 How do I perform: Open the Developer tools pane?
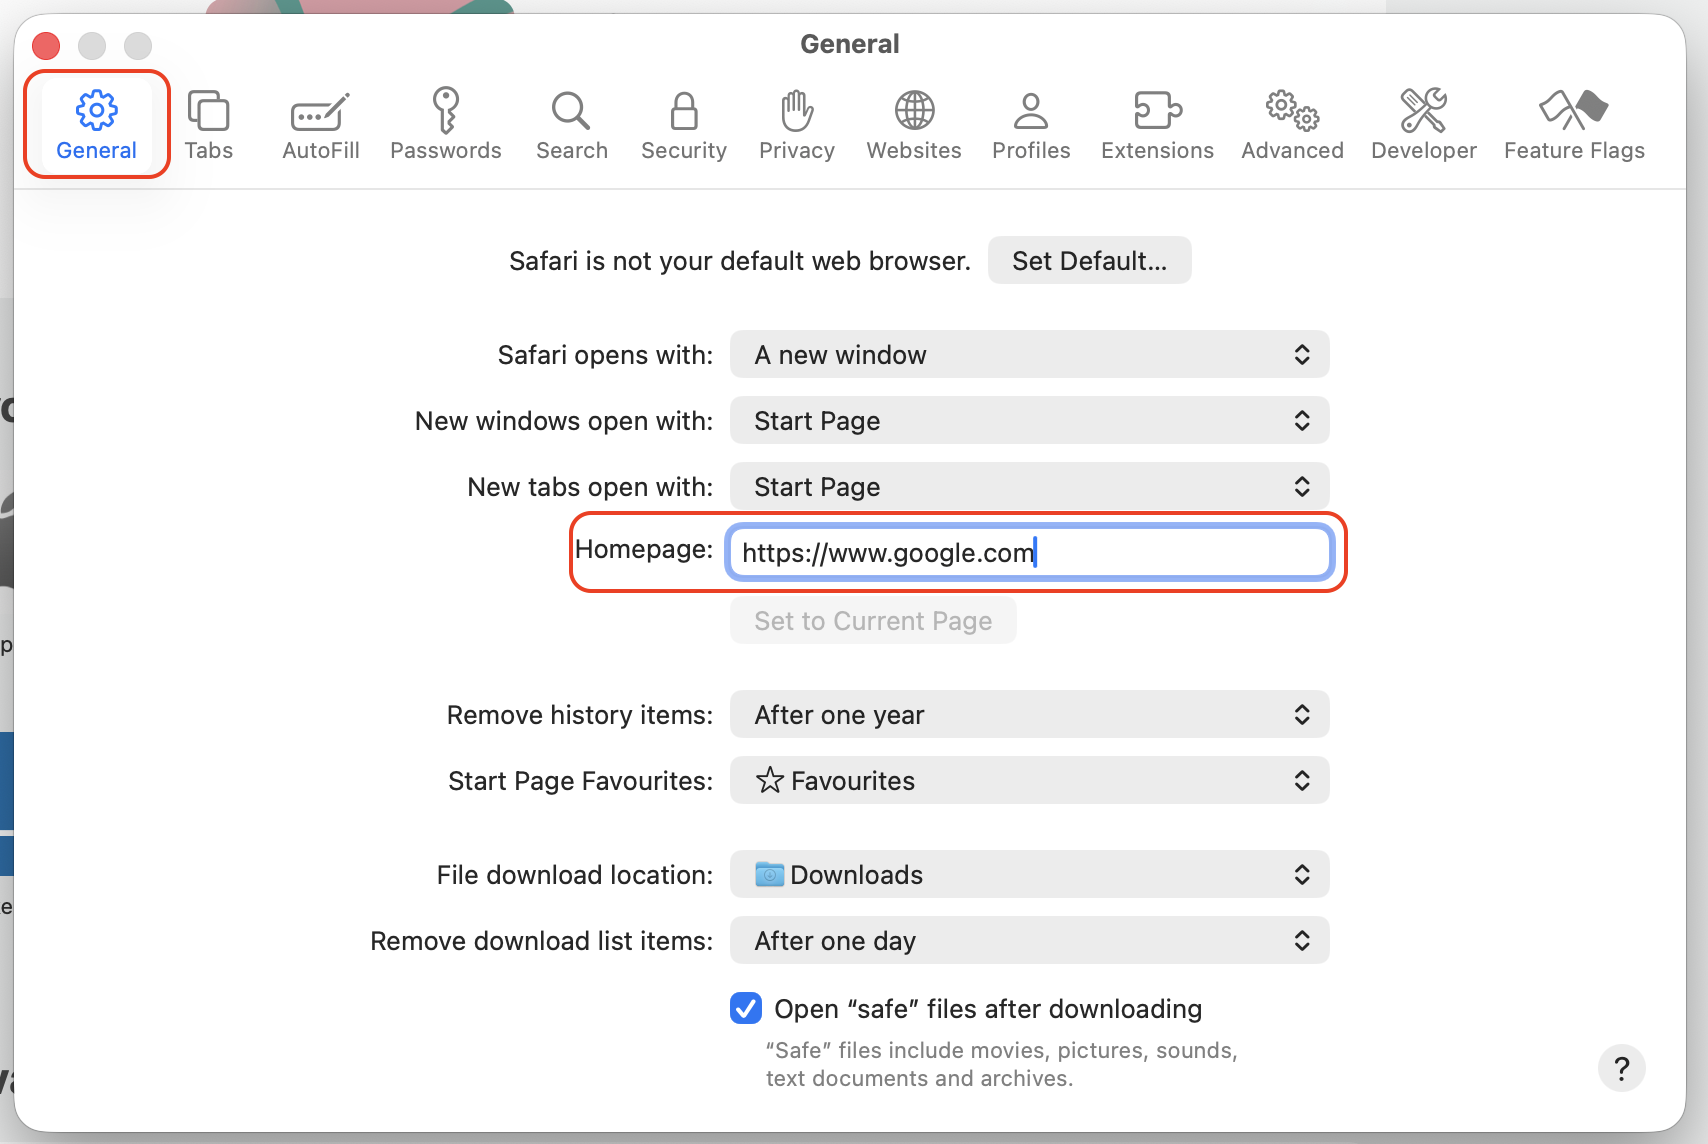click(x=1423, y=125)
